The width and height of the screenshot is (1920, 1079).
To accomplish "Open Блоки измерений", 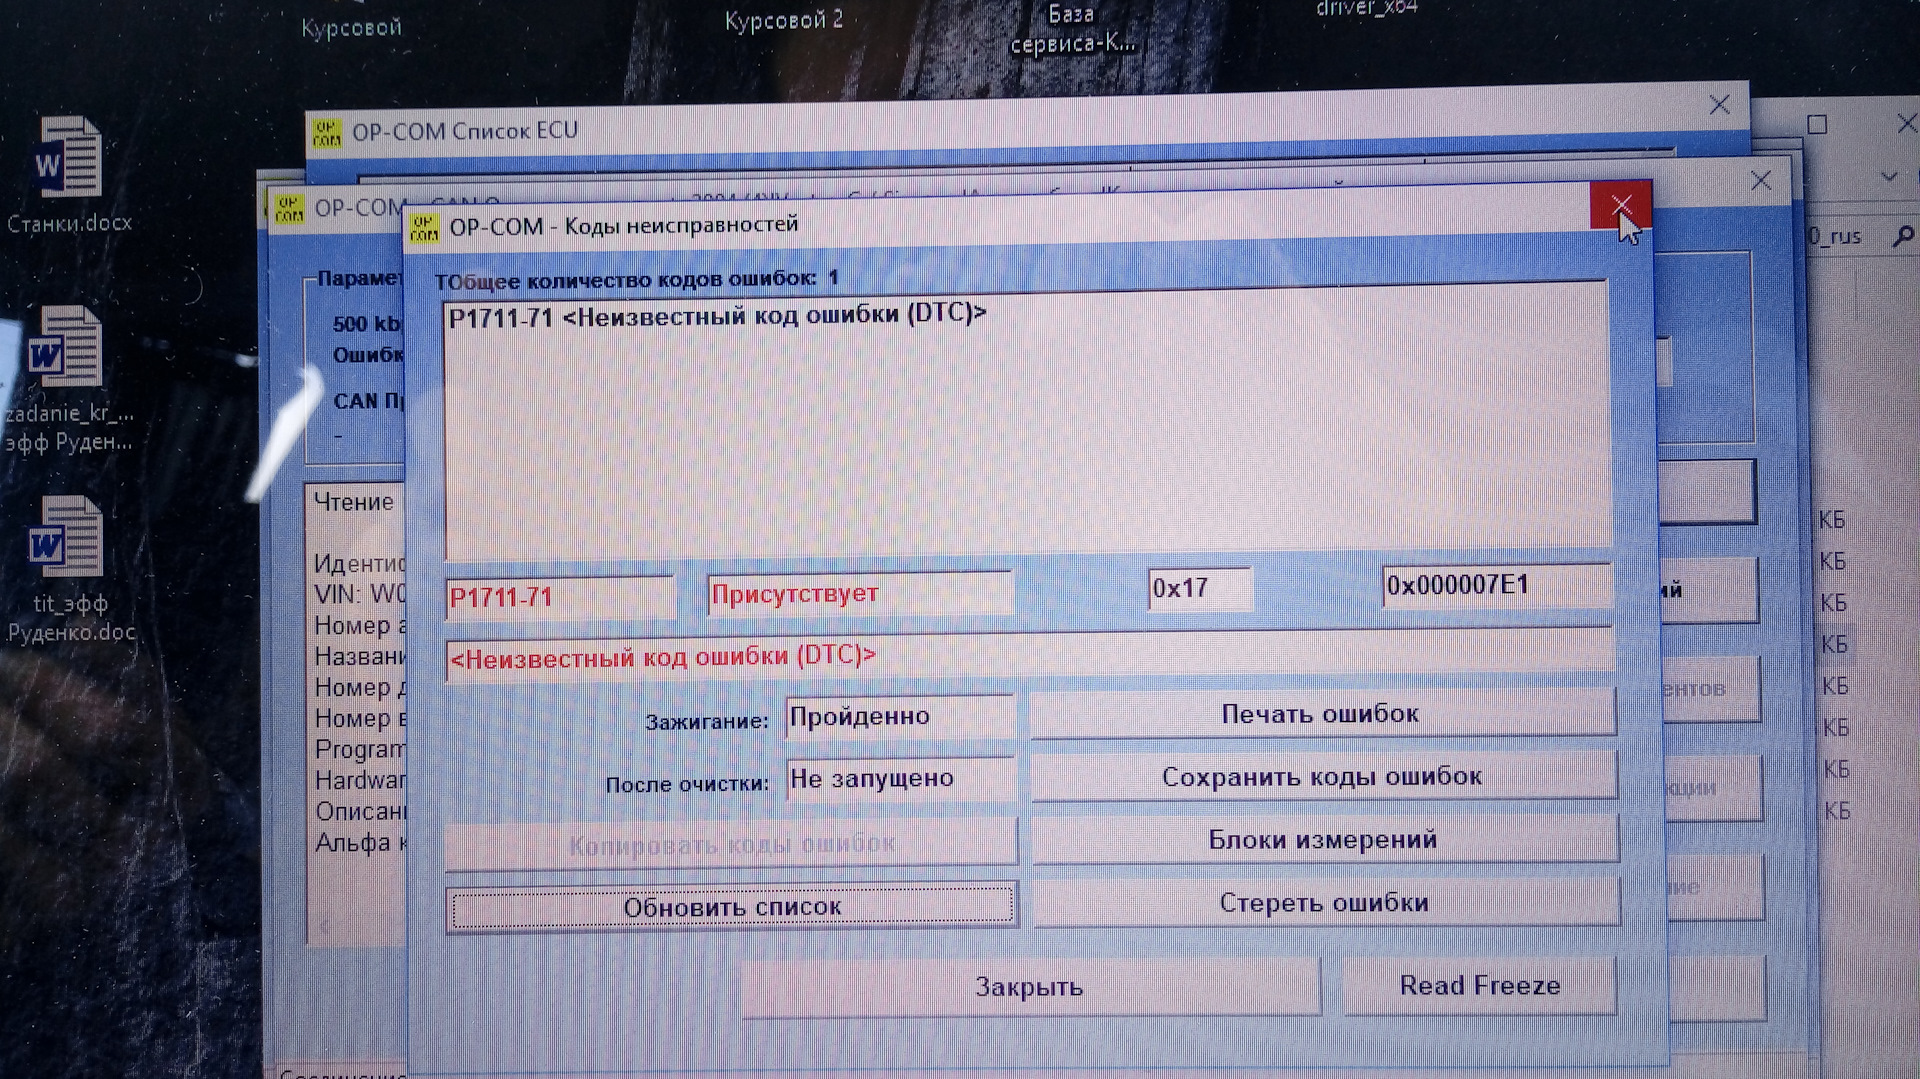I will pos(1324,839).
